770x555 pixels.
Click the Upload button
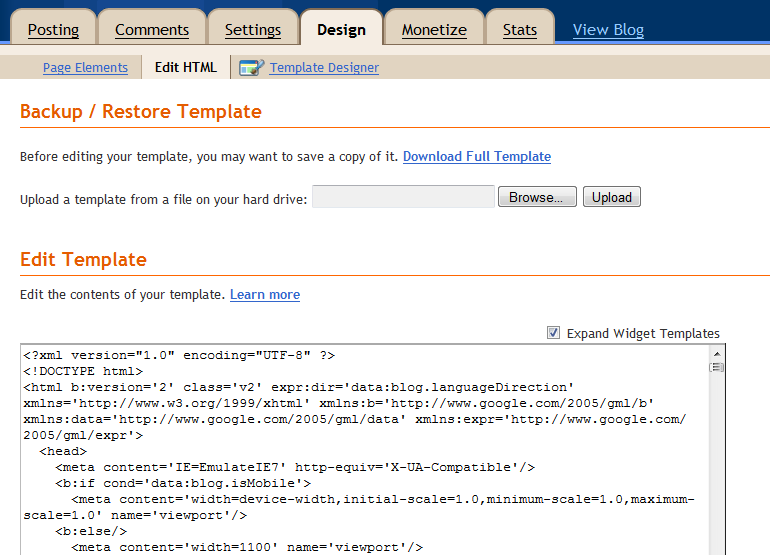click(x=612, y=197)
